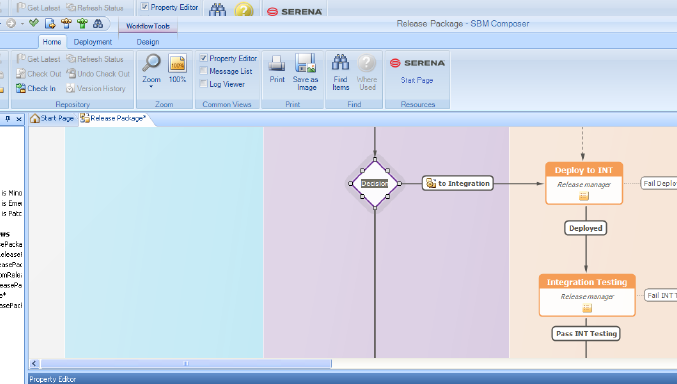Close the left side panel
The height and width of the screenshot is (384, 677).
coord(19,119)
